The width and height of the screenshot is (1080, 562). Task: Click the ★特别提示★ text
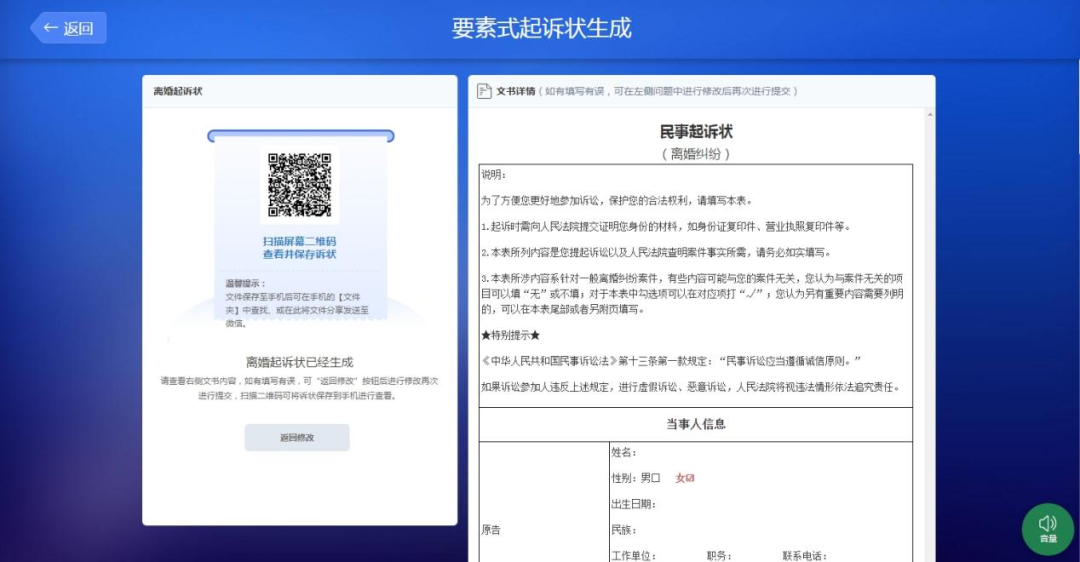point(510,335)
